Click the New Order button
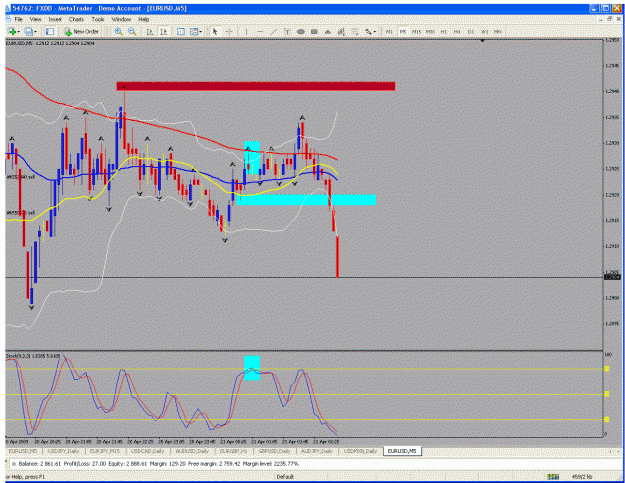The height and width of the screenshot is (483, 625). click(x=82, y=31)
